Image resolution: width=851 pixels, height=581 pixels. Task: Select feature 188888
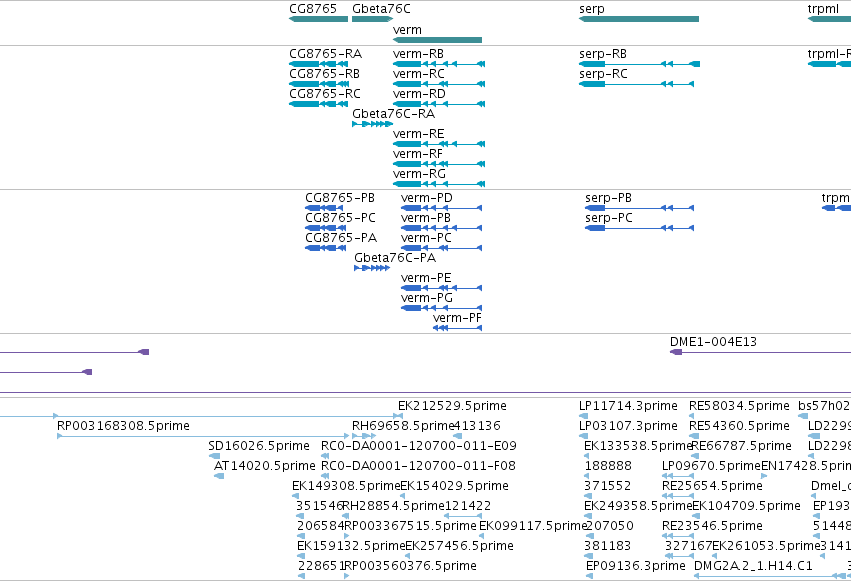588,476
